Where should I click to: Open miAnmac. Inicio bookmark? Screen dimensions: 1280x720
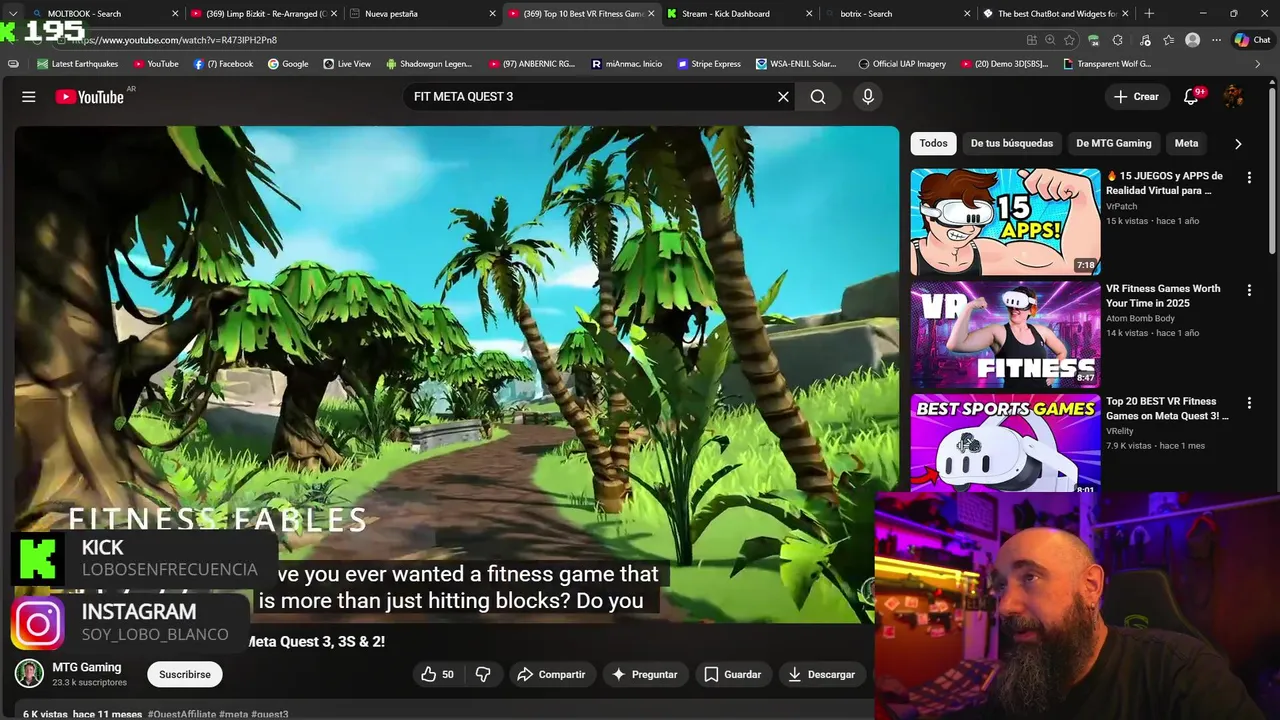click(627, 64)
